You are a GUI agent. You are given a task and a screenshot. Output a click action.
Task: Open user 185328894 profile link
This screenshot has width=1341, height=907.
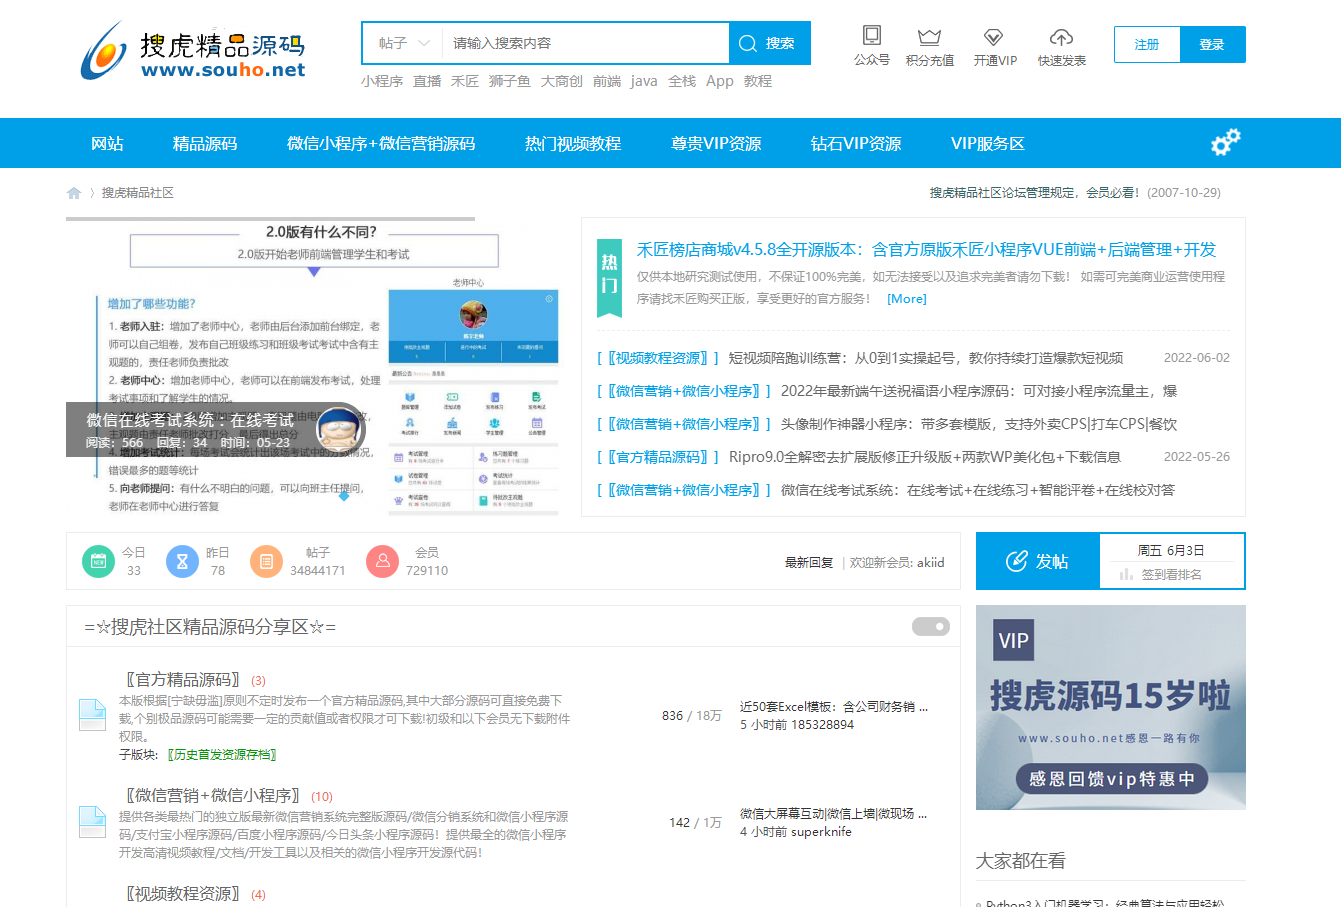[823, 724]
